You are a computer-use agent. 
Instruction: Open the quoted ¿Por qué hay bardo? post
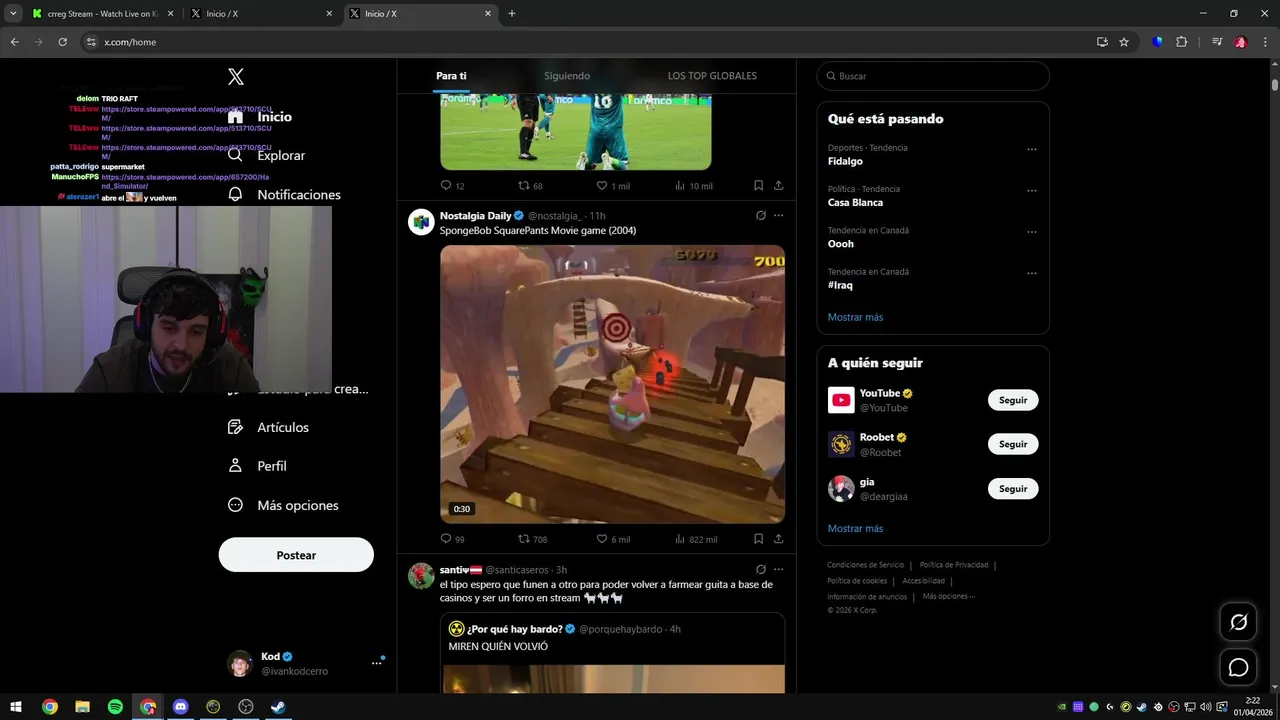(612, 653)
